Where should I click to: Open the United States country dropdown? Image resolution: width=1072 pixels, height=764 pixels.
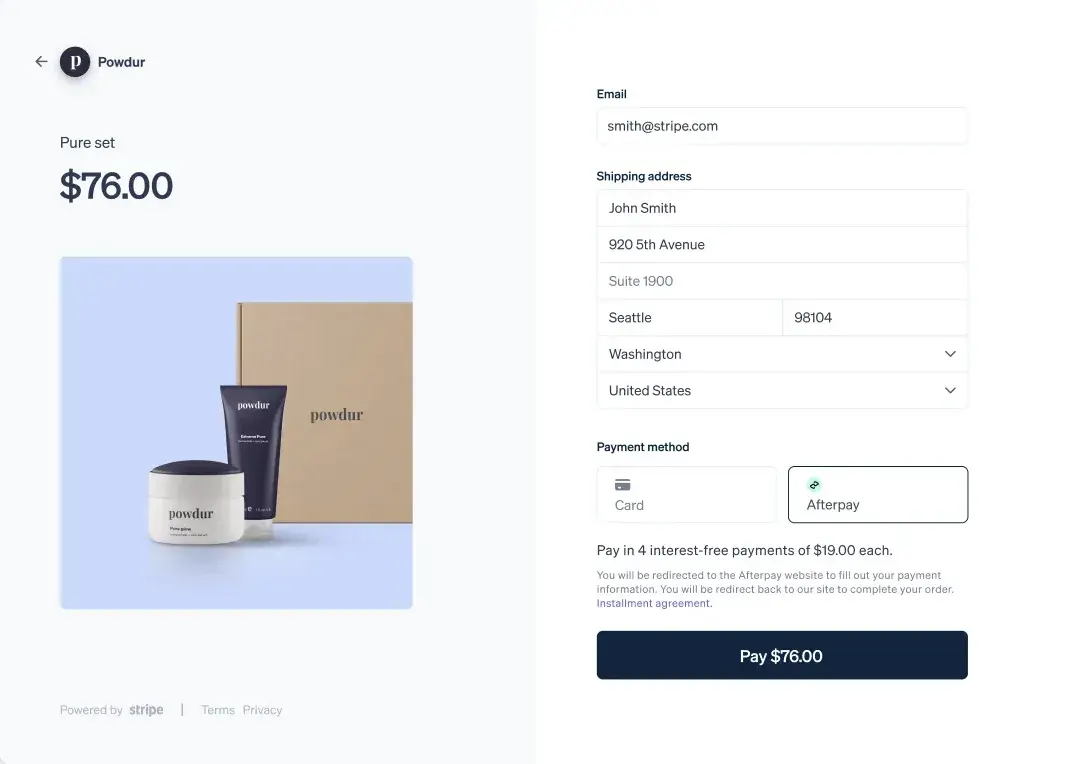click(x=782, y=391)
